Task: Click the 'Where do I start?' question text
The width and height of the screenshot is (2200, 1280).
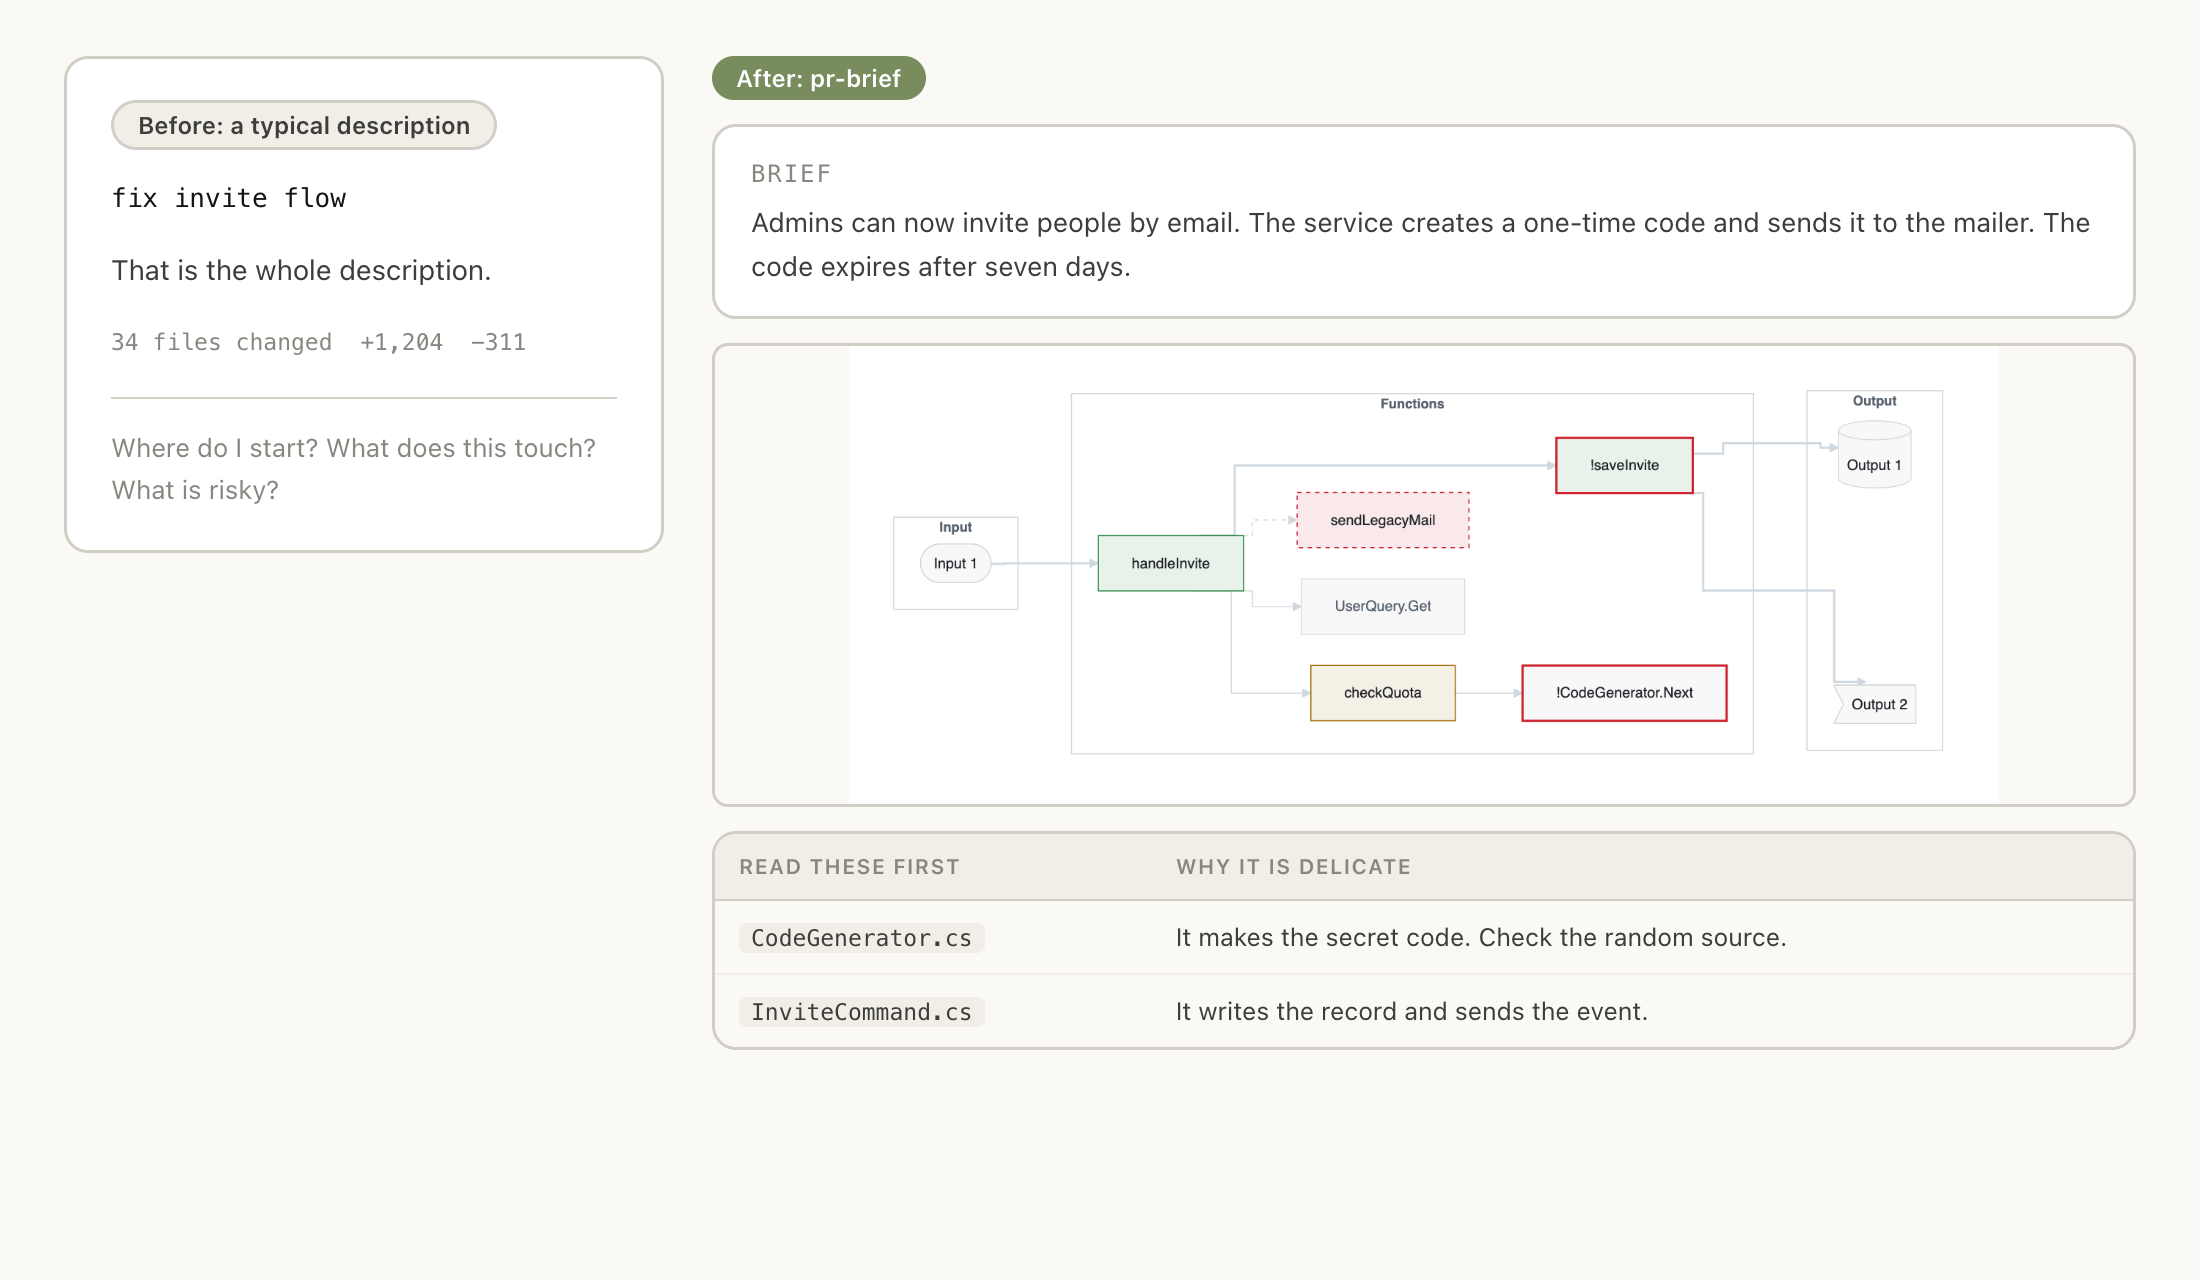Action: pyautogui.click(x=354, y=469)
